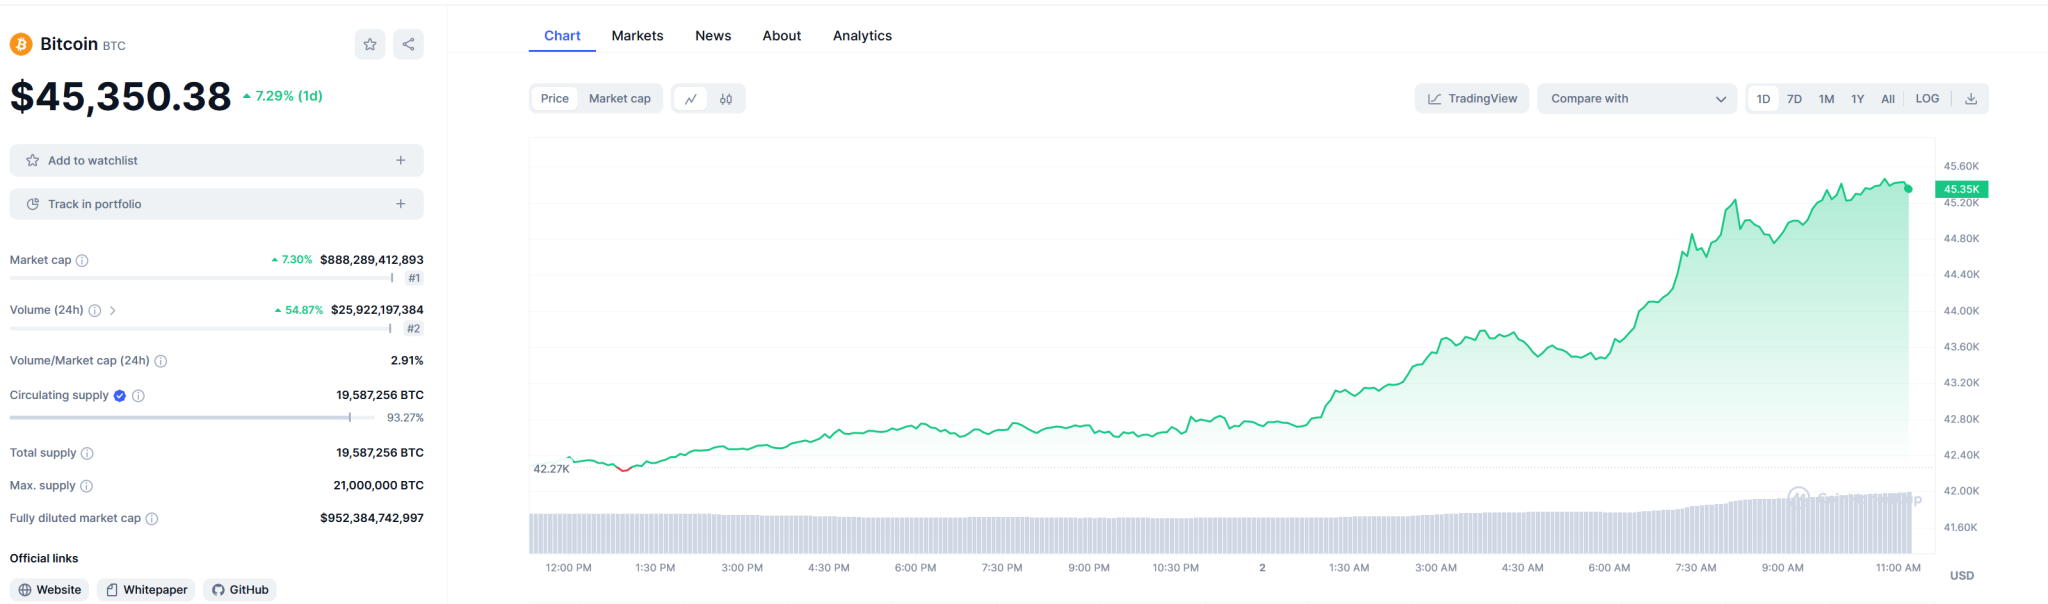
Task: Click the #1 market cap rank badge
Action: point(414,278)
